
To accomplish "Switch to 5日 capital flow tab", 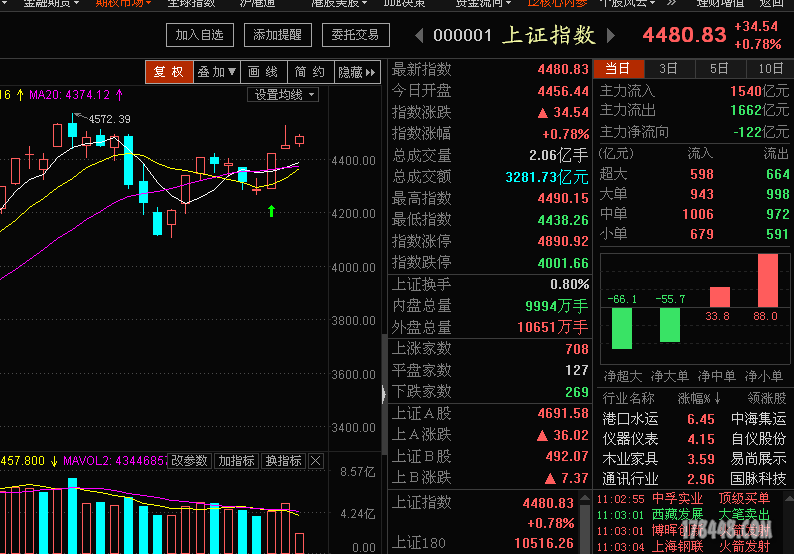I will tap(720, 68).
